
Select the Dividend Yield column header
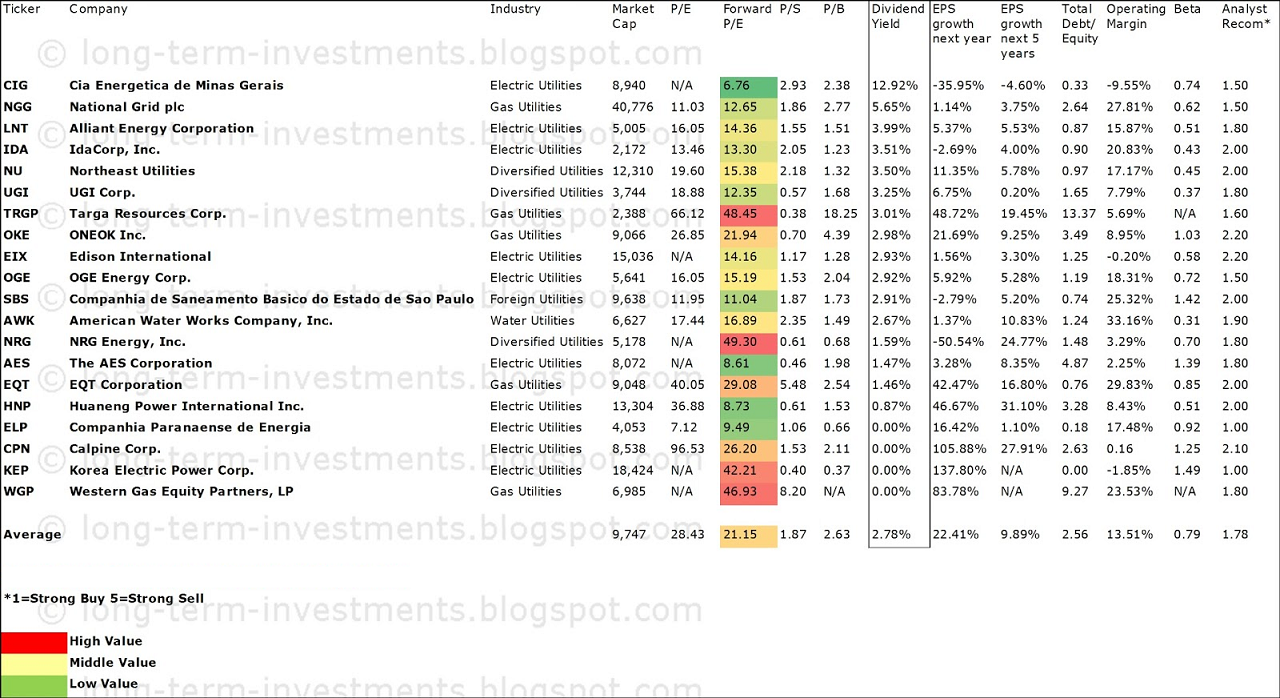tap(898, 16)
